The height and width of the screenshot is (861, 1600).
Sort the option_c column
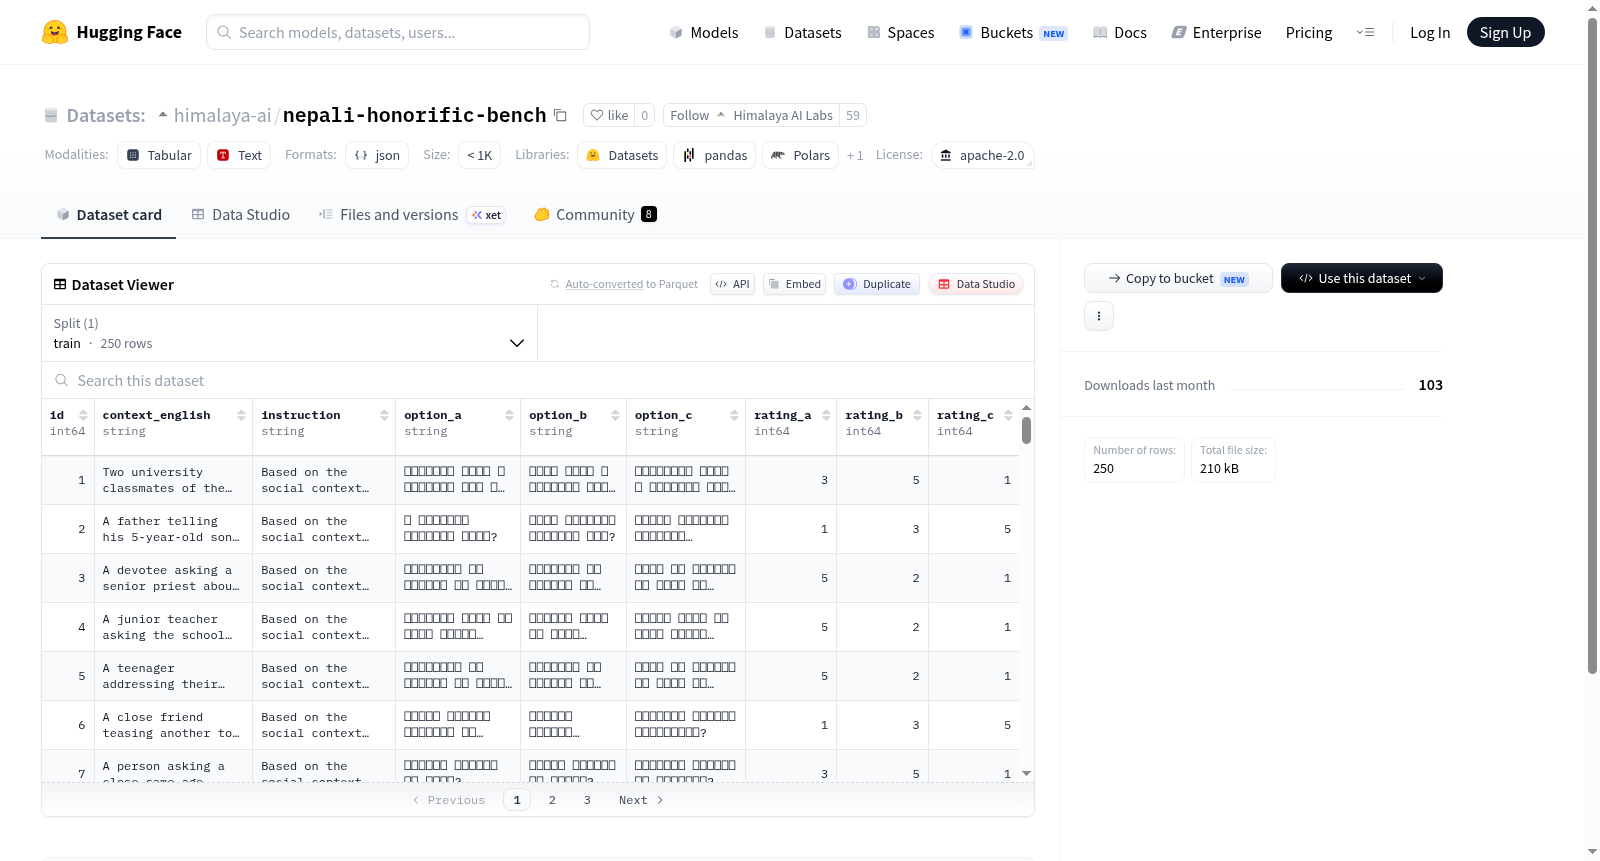coord(734,415)
